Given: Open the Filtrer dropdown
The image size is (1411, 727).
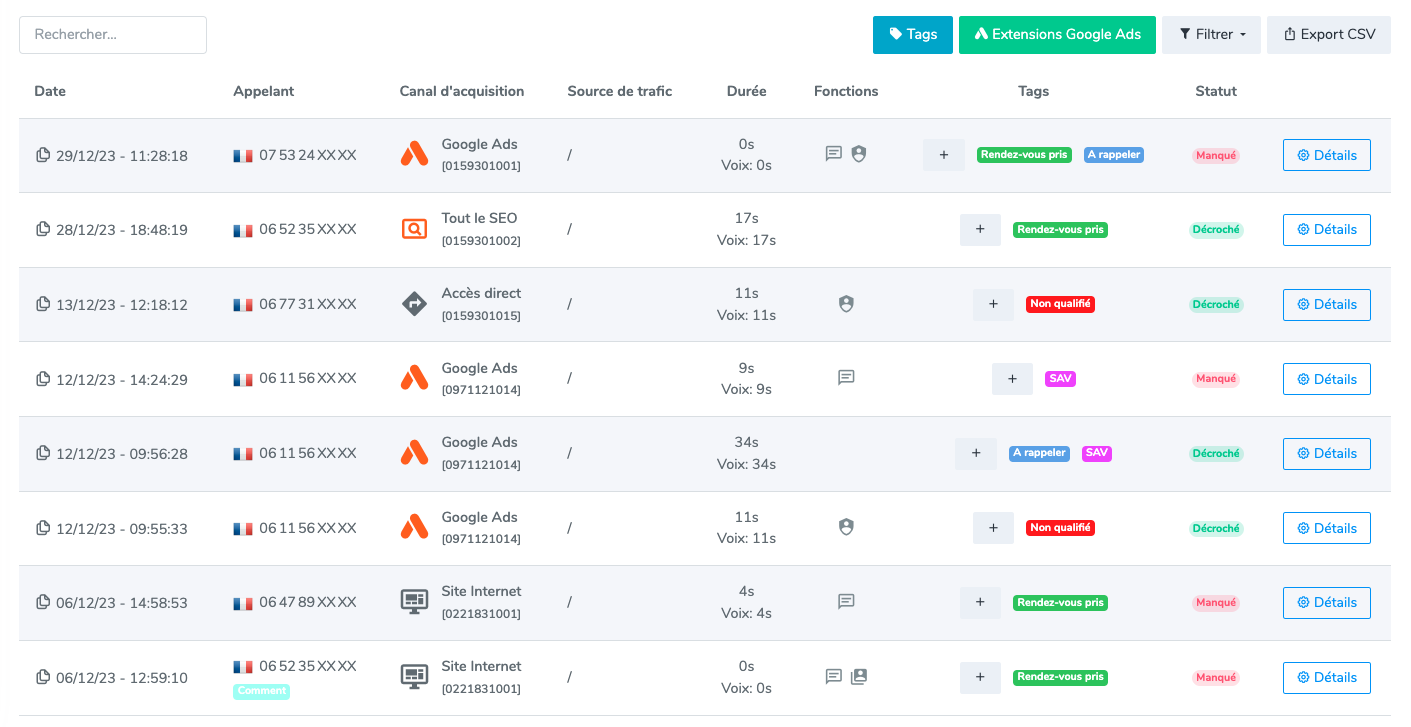Looking at the screenshot, I should (1211, 34).
